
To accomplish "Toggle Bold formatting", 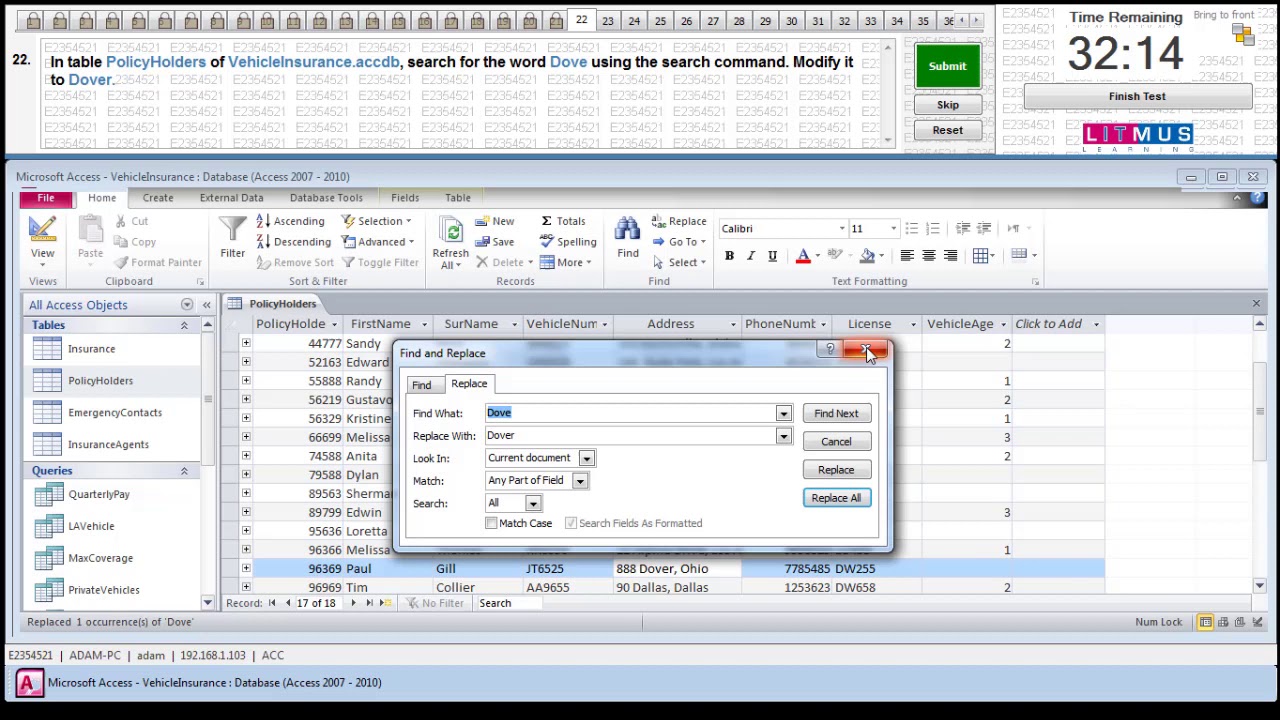I will click(x=729, y=256).
